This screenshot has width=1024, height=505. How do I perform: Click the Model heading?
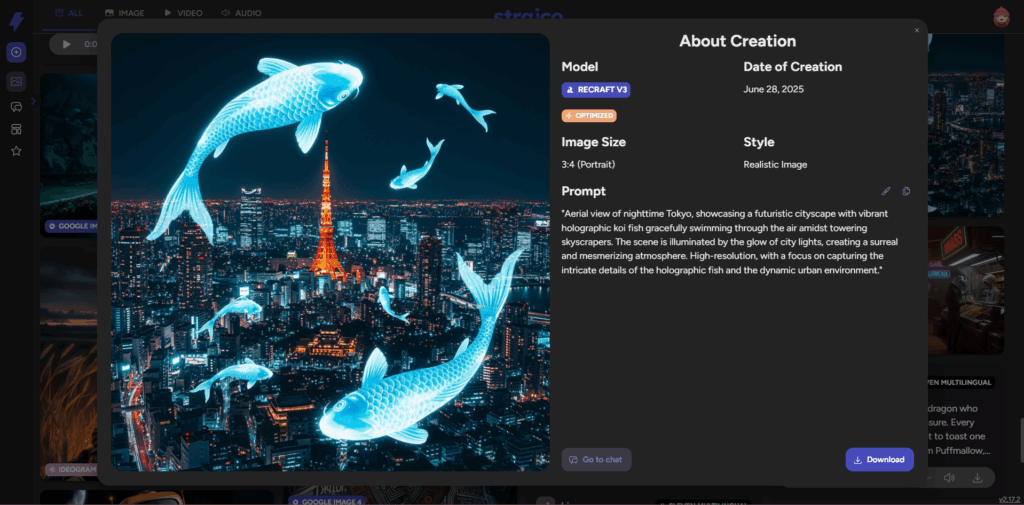pyautogui.click(x=579, y=67)
